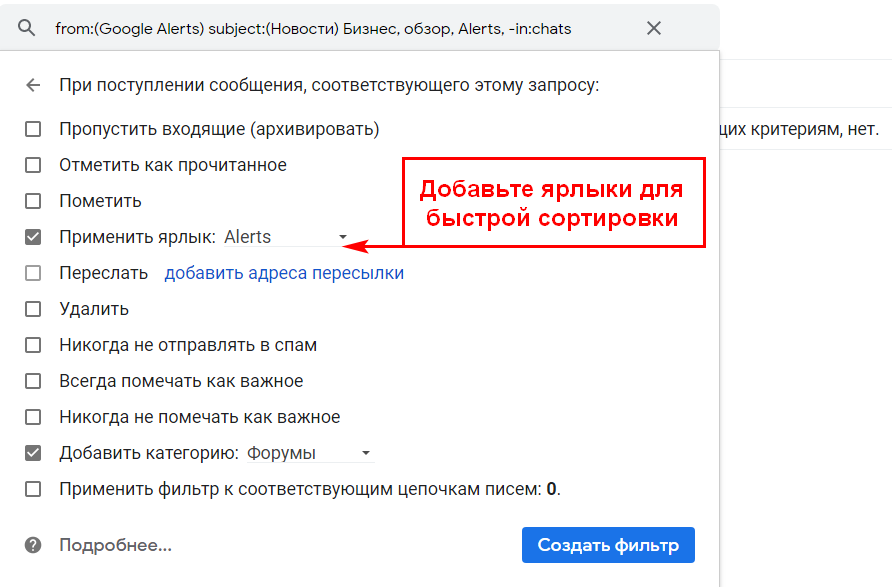This screenshot has width=892, height=587.
Task: Go back using the left arrow icon
Action: coord(33,85)
